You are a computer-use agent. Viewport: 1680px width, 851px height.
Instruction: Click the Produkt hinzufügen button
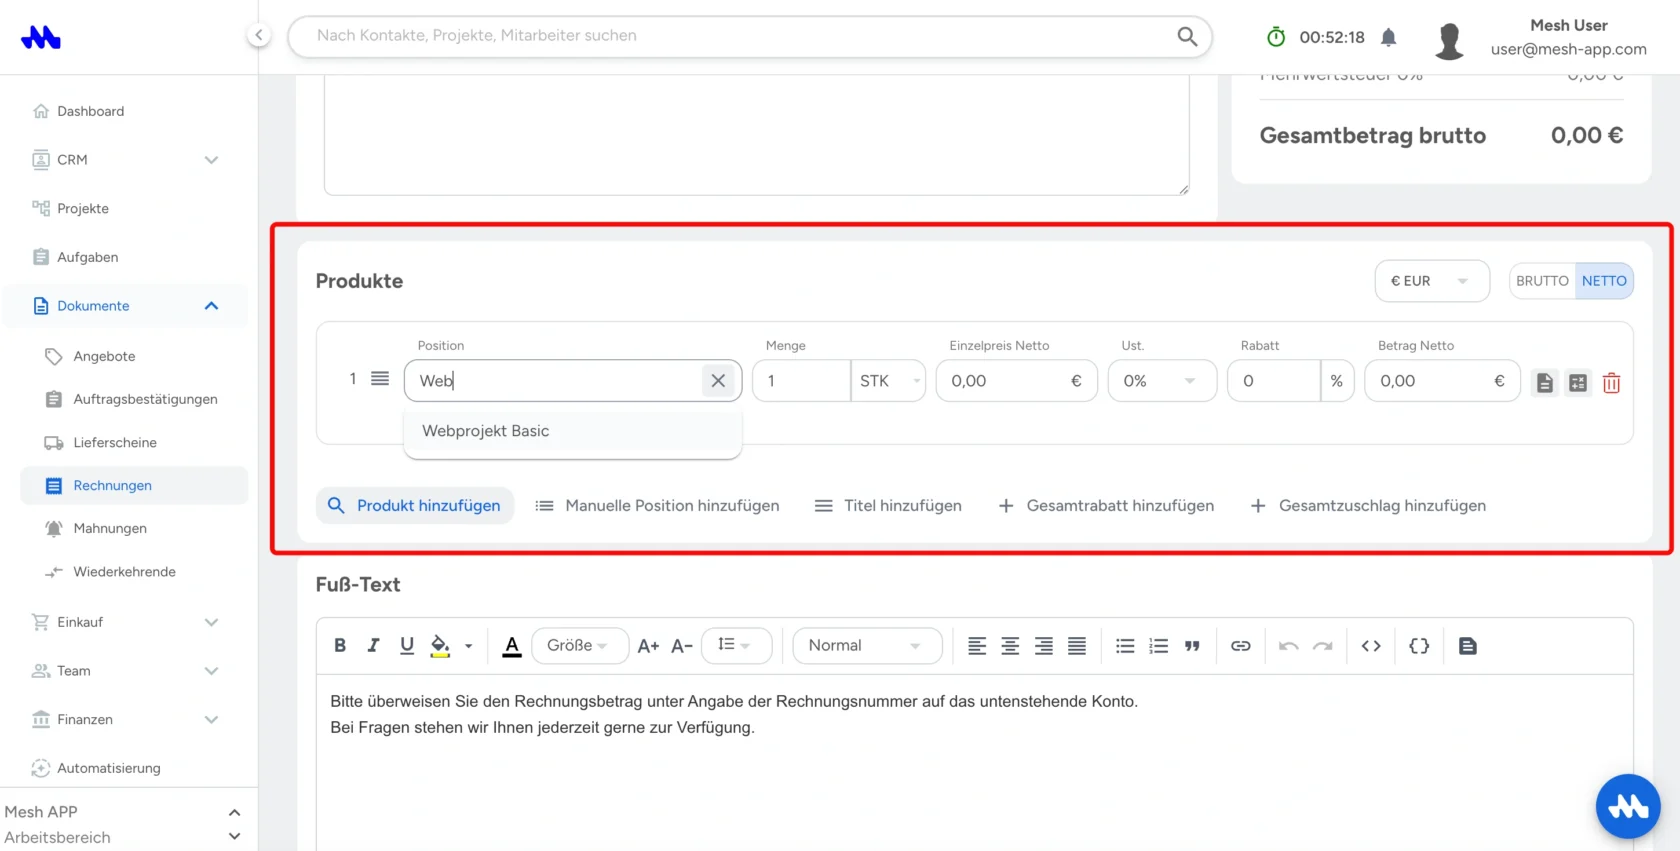415,506
